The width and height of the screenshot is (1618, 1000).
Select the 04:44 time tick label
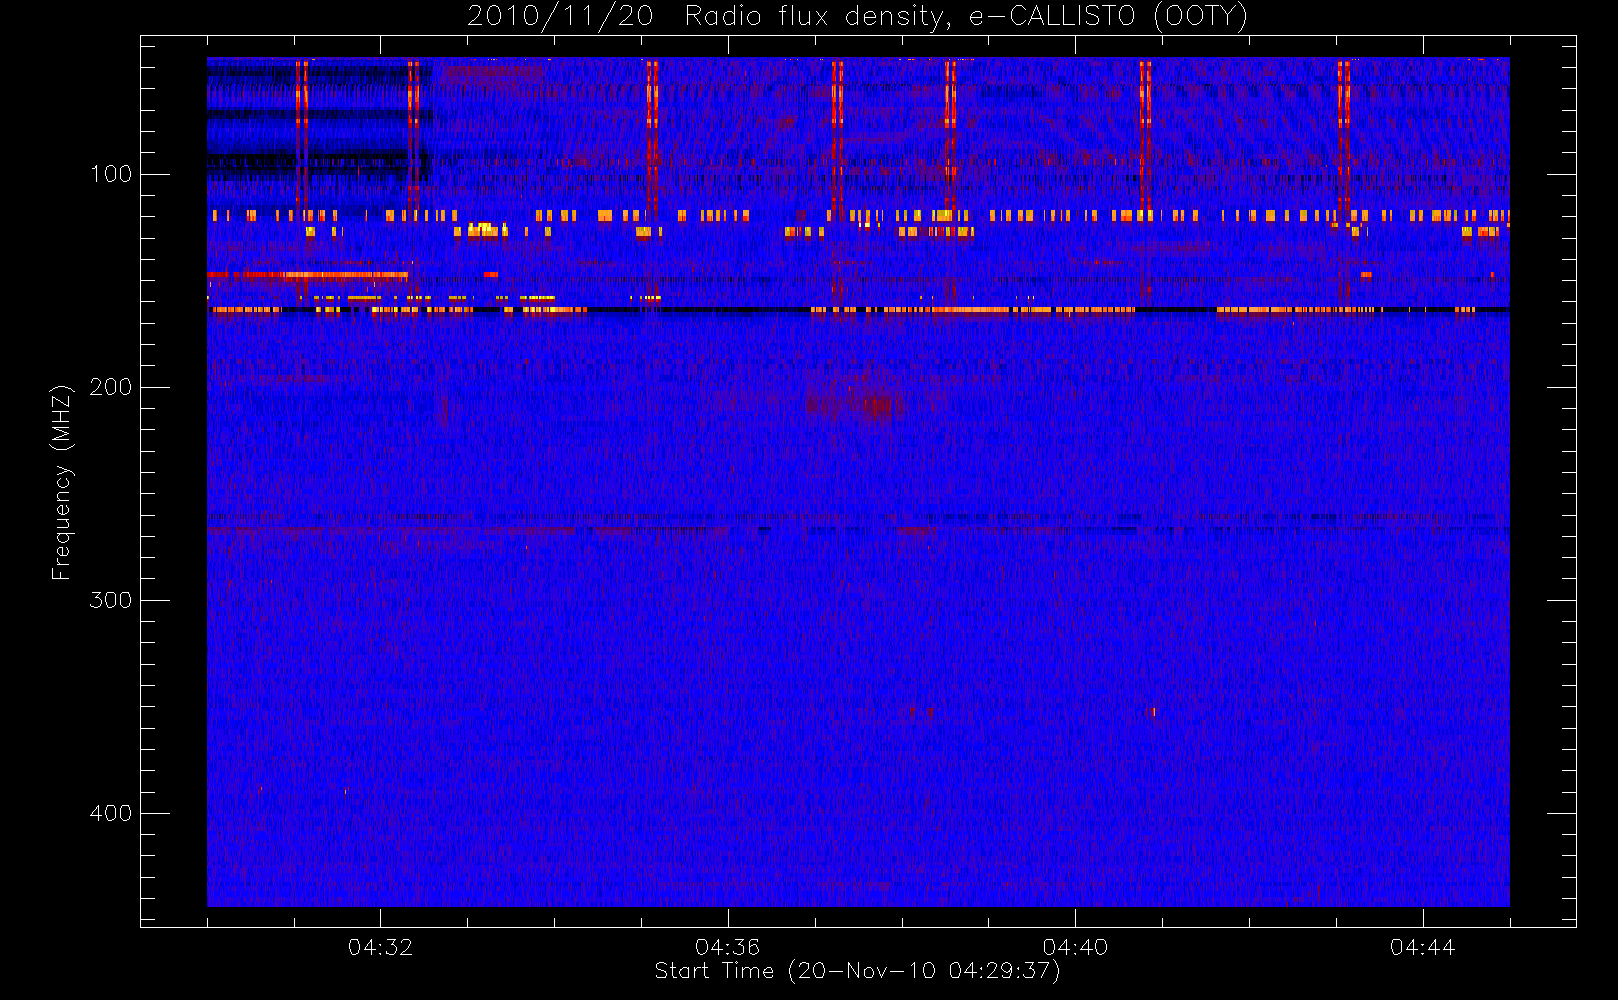[1422, 947]
